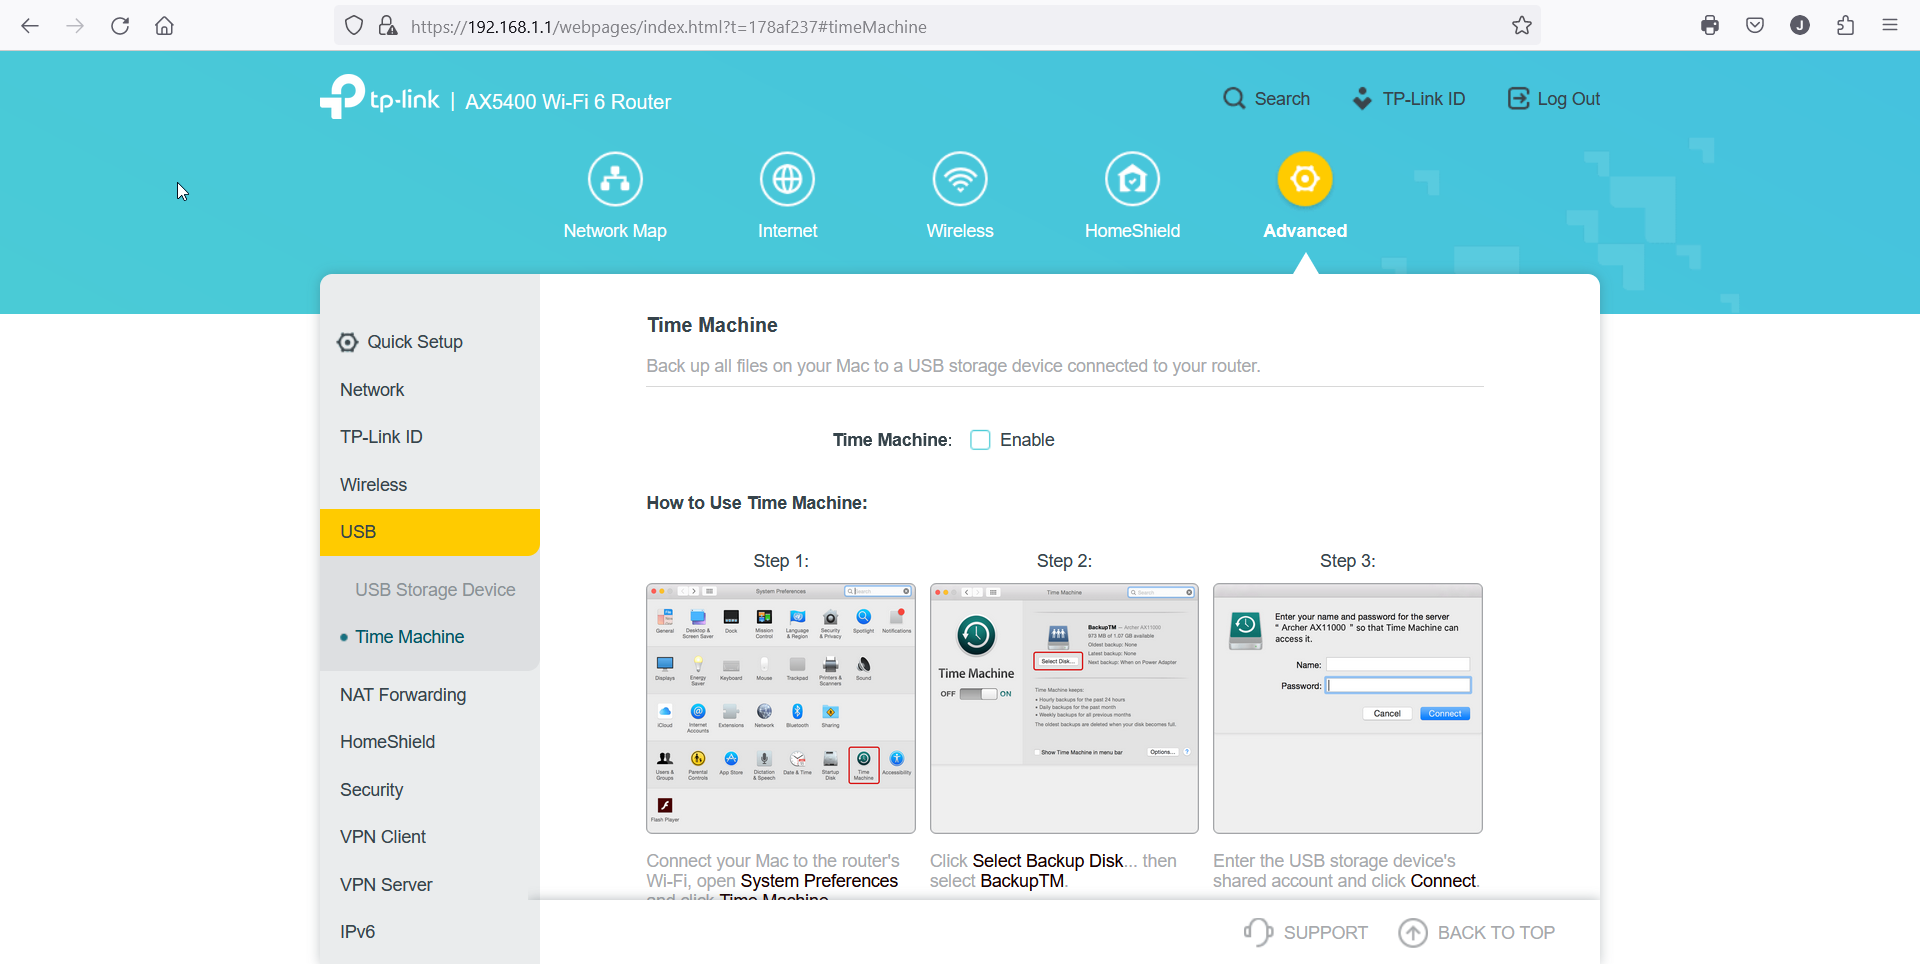This screenshot has height=964, width=1920.
Task: Open NAT Forwarding in sidebar
Action: tap(430, 695)
